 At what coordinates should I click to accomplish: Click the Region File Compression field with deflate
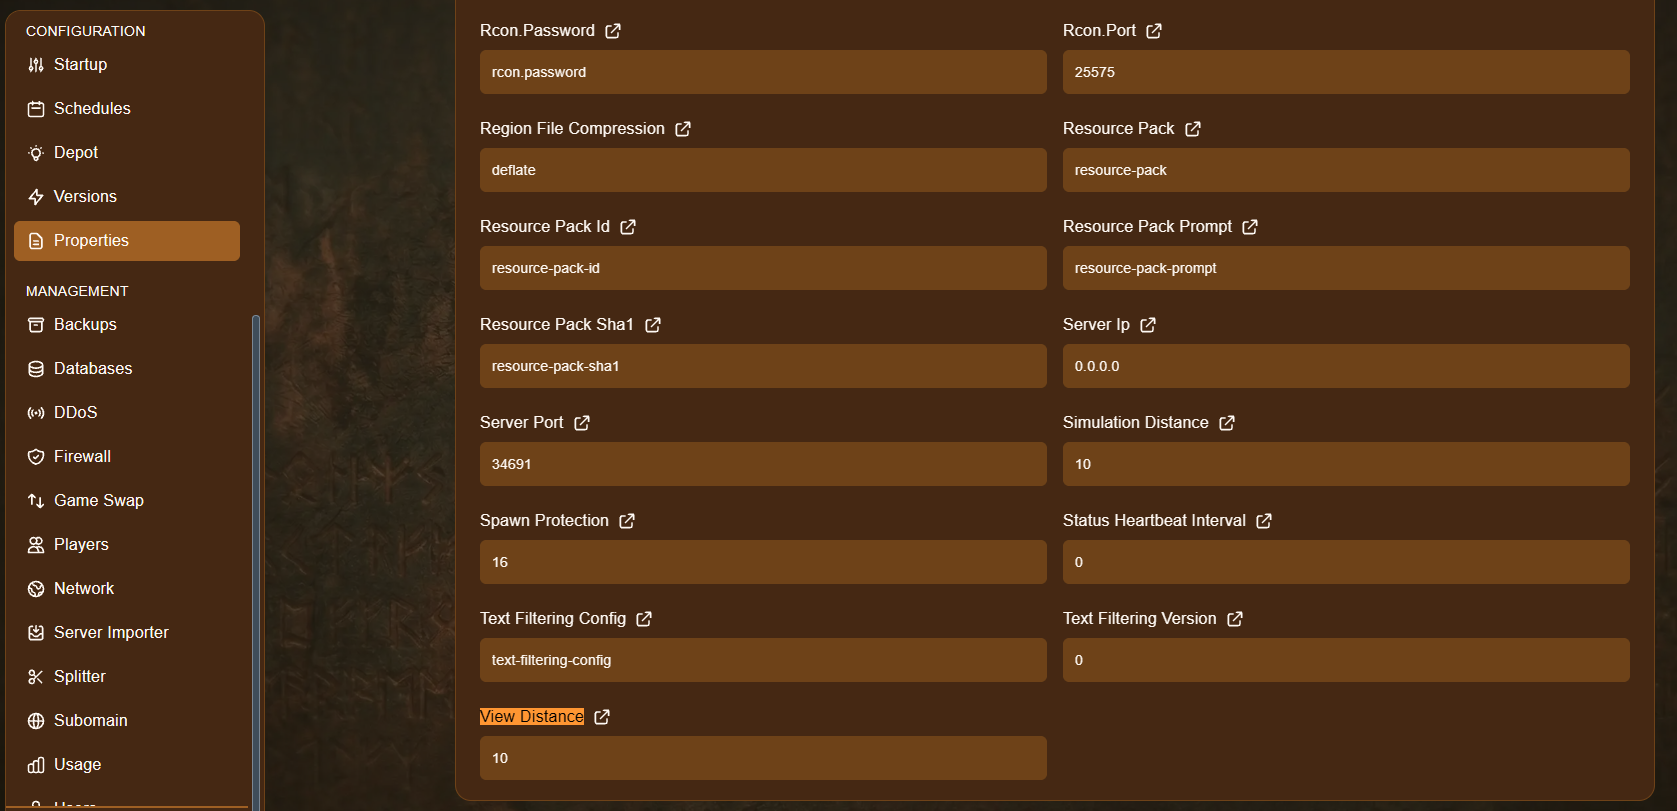tap(763, 170)
